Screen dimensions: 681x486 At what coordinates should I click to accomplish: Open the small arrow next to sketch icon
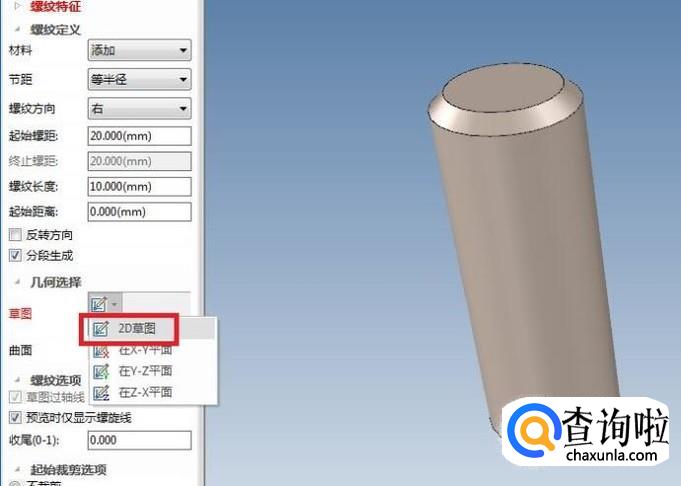coord(115,304)
